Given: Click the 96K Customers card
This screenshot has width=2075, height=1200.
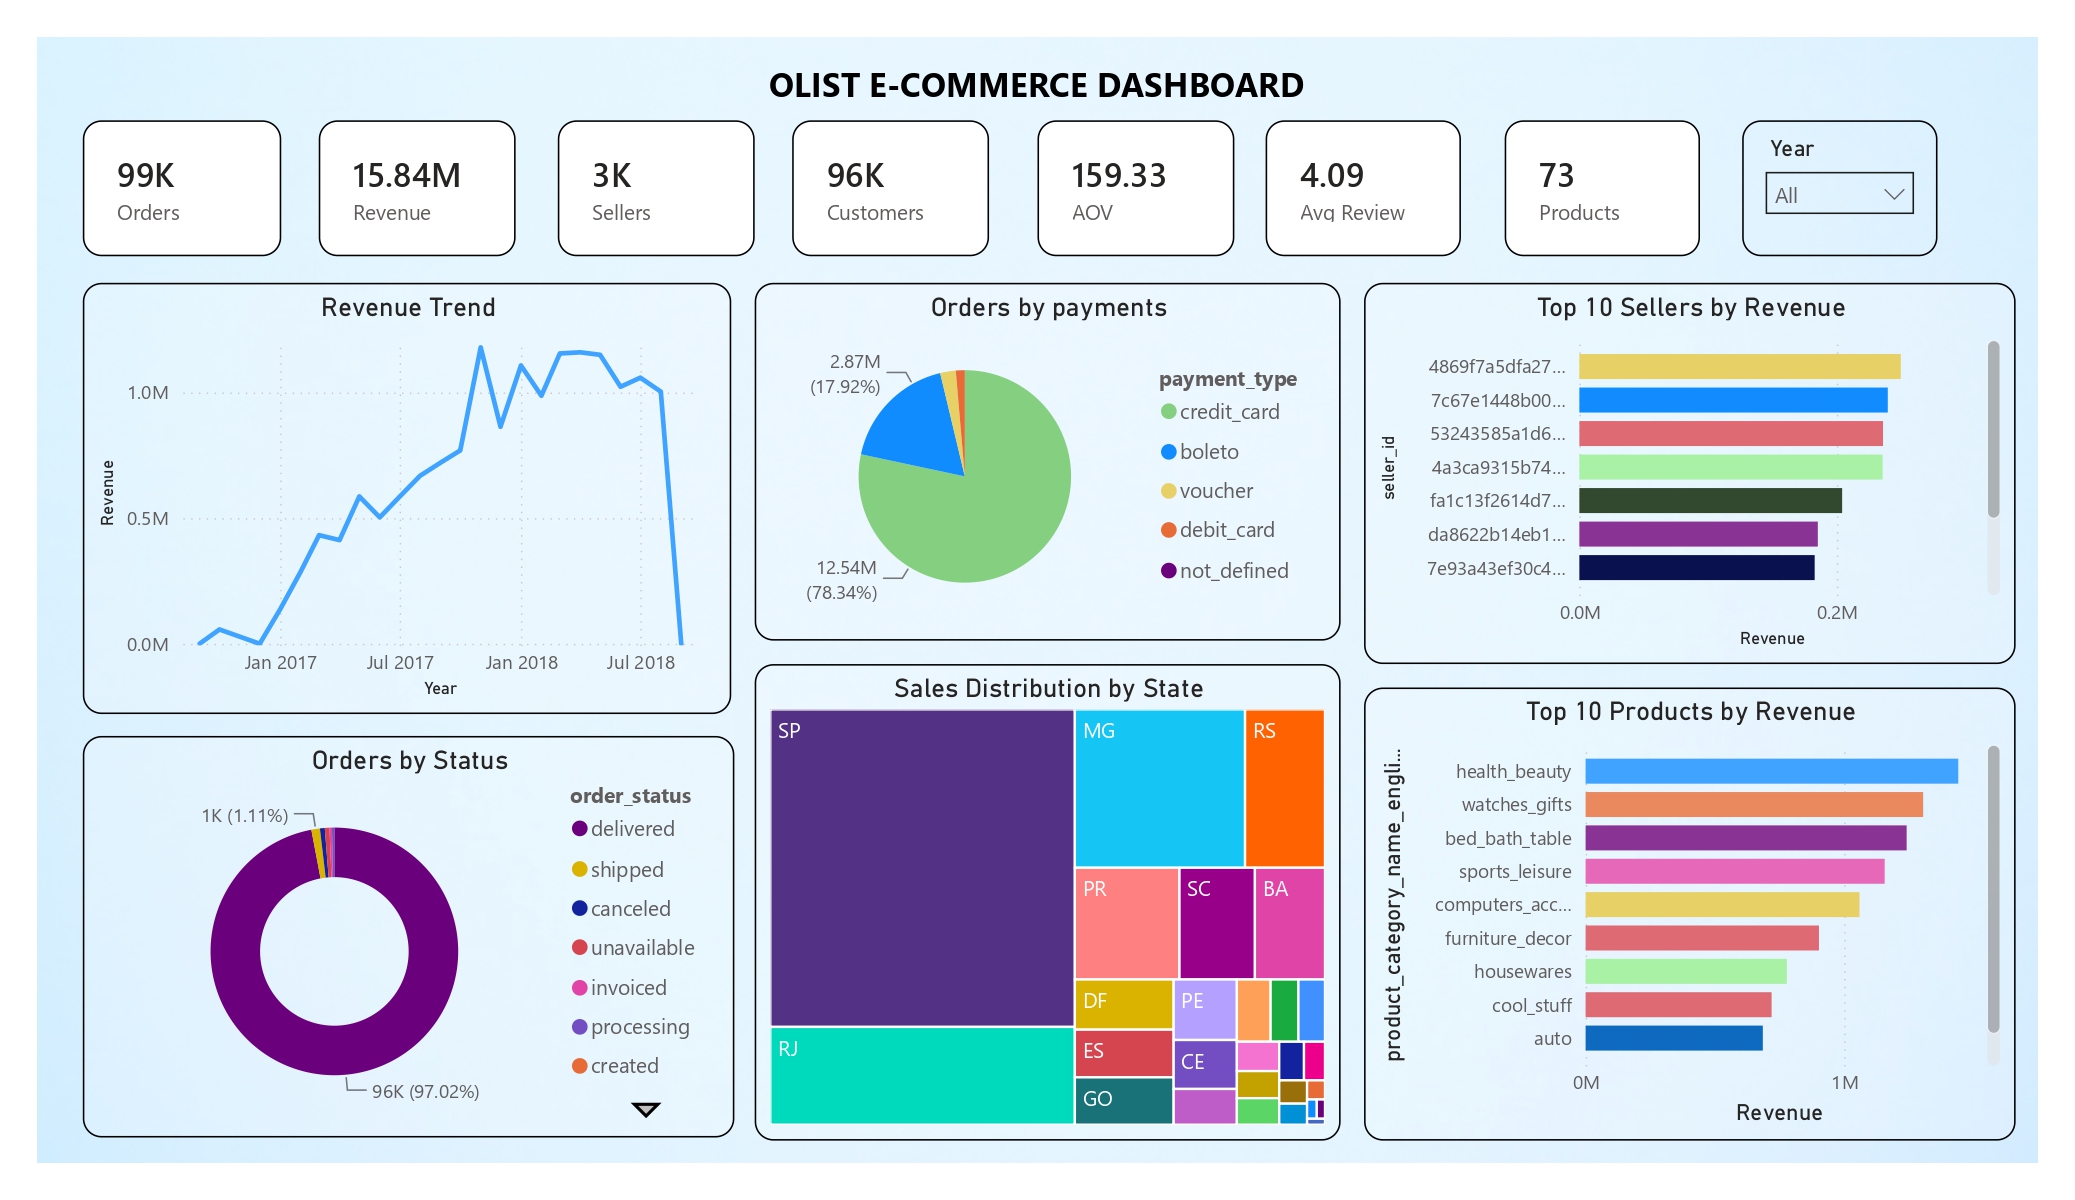Looking at the screenshot, I should (x=890, y=188).
